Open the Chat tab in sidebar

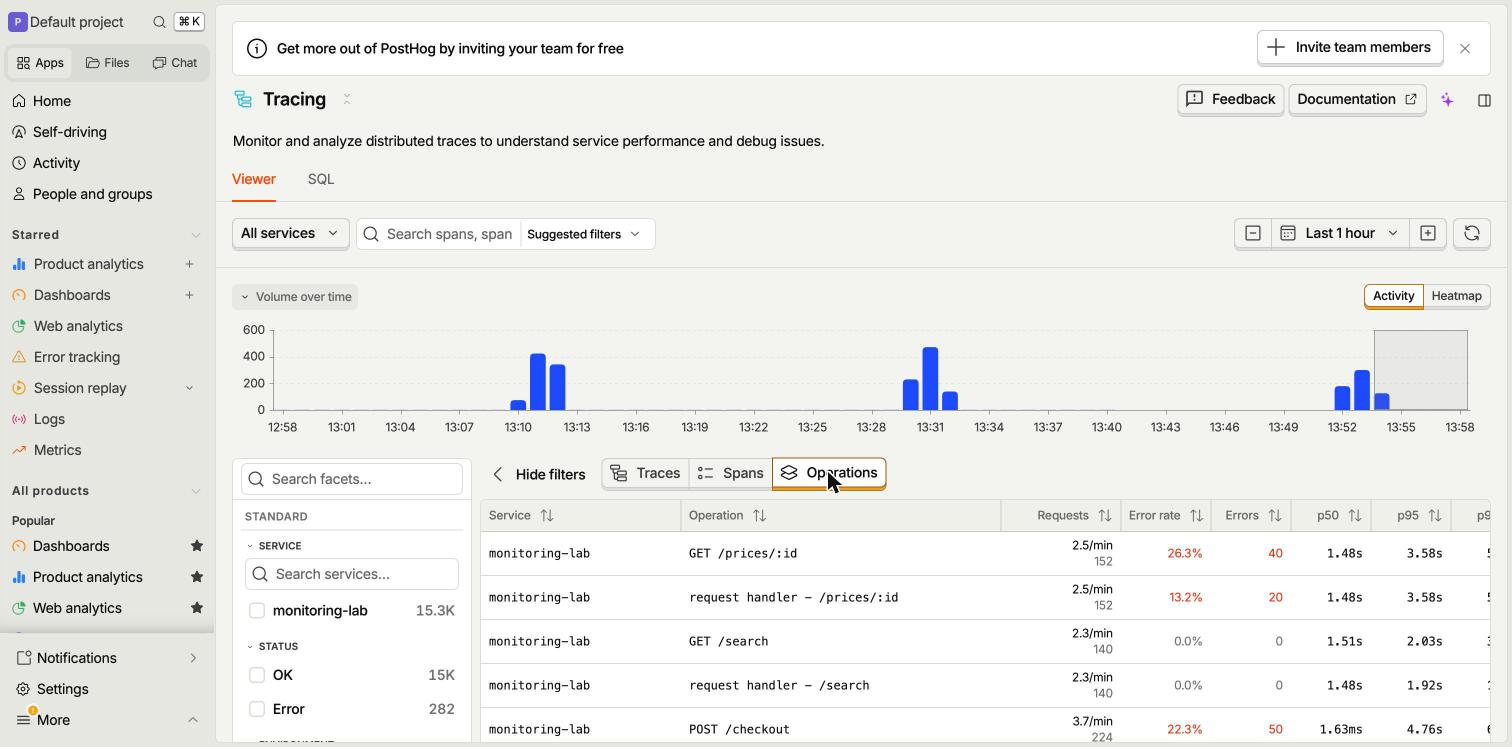(175, 63)
